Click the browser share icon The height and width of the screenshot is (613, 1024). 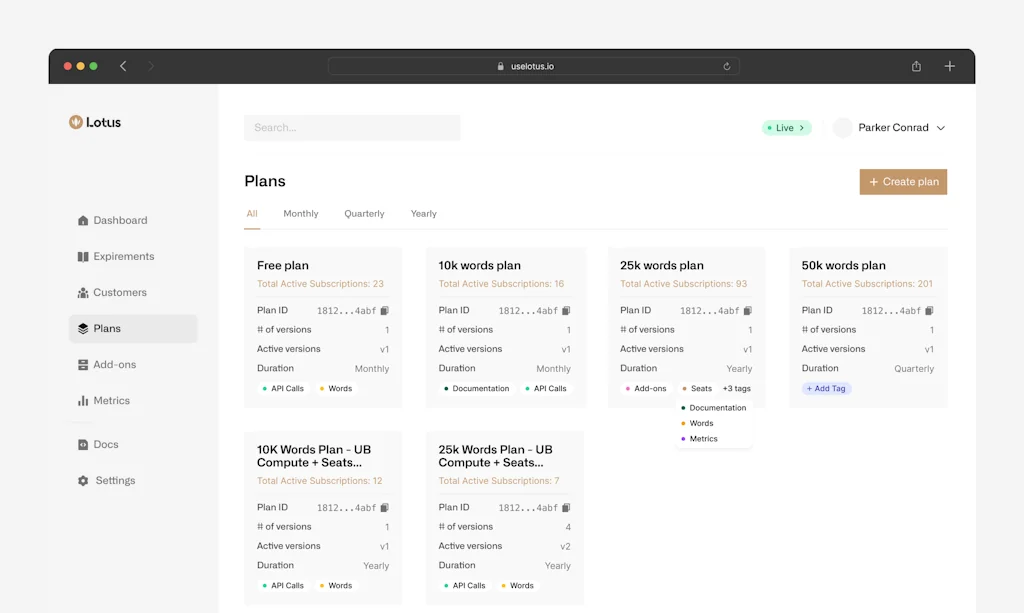916,66
